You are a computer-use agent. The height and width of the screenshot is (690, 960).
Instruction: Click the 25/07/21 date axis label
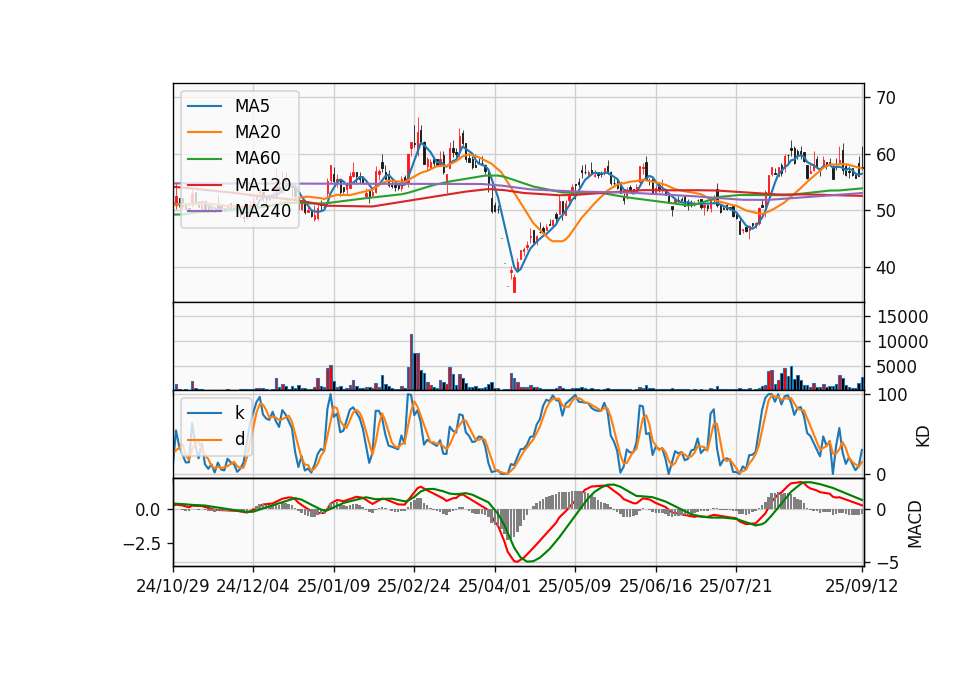click(x=736, y=586)
